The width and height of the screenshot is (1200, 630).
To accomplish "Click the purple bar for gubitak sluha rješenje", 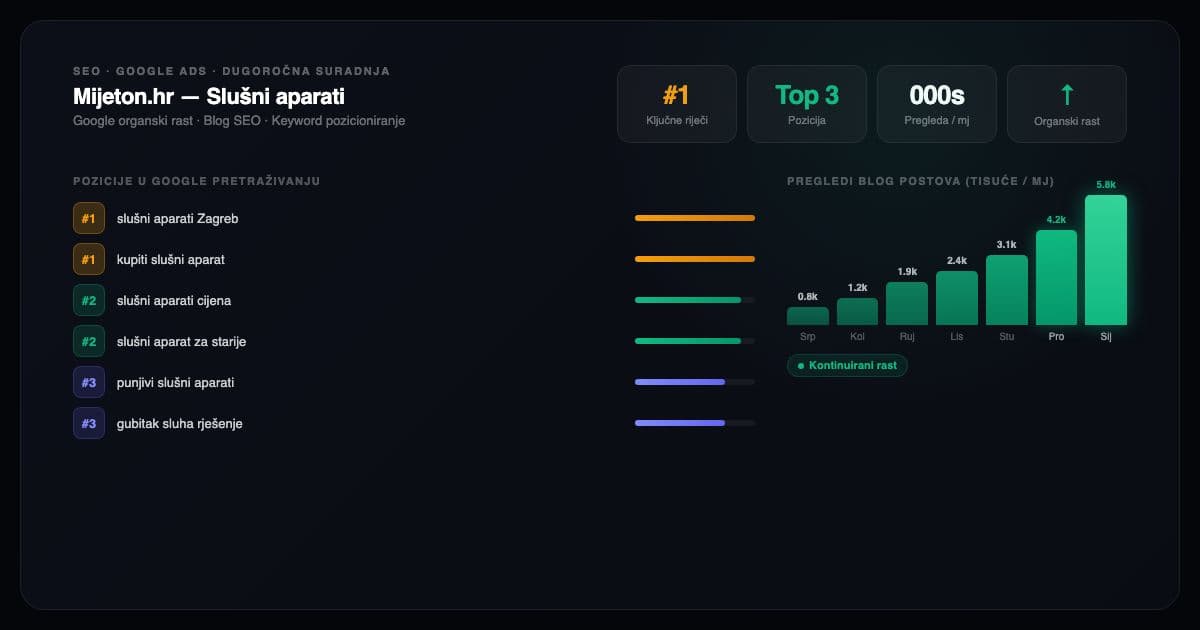I will tap(680, 423).
